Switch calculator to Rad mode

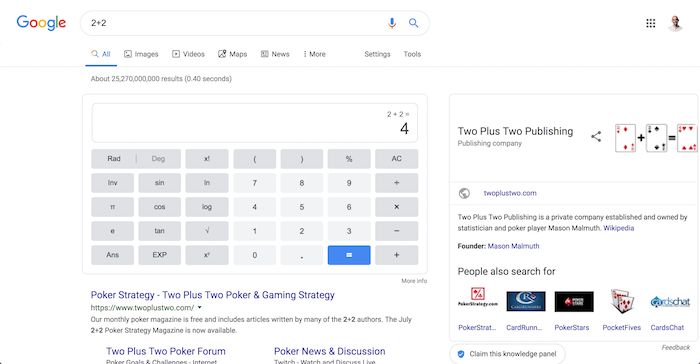pos(114,159)
